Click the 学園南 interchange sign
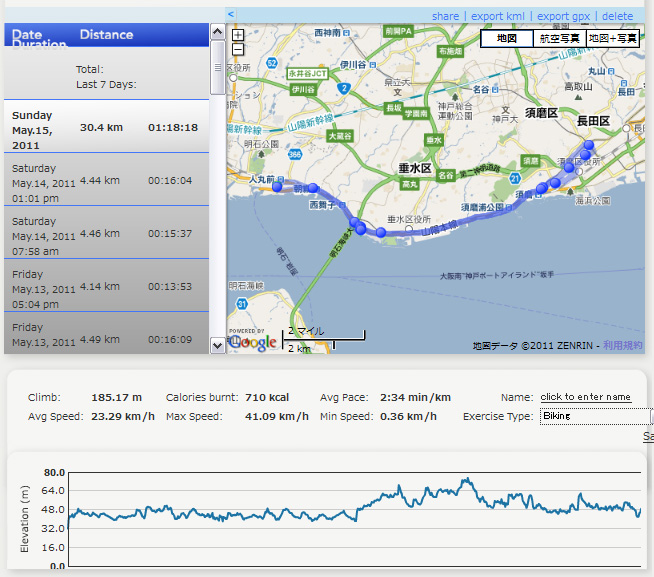The width and height of the screenshot is (654, 577). [416, 113]
